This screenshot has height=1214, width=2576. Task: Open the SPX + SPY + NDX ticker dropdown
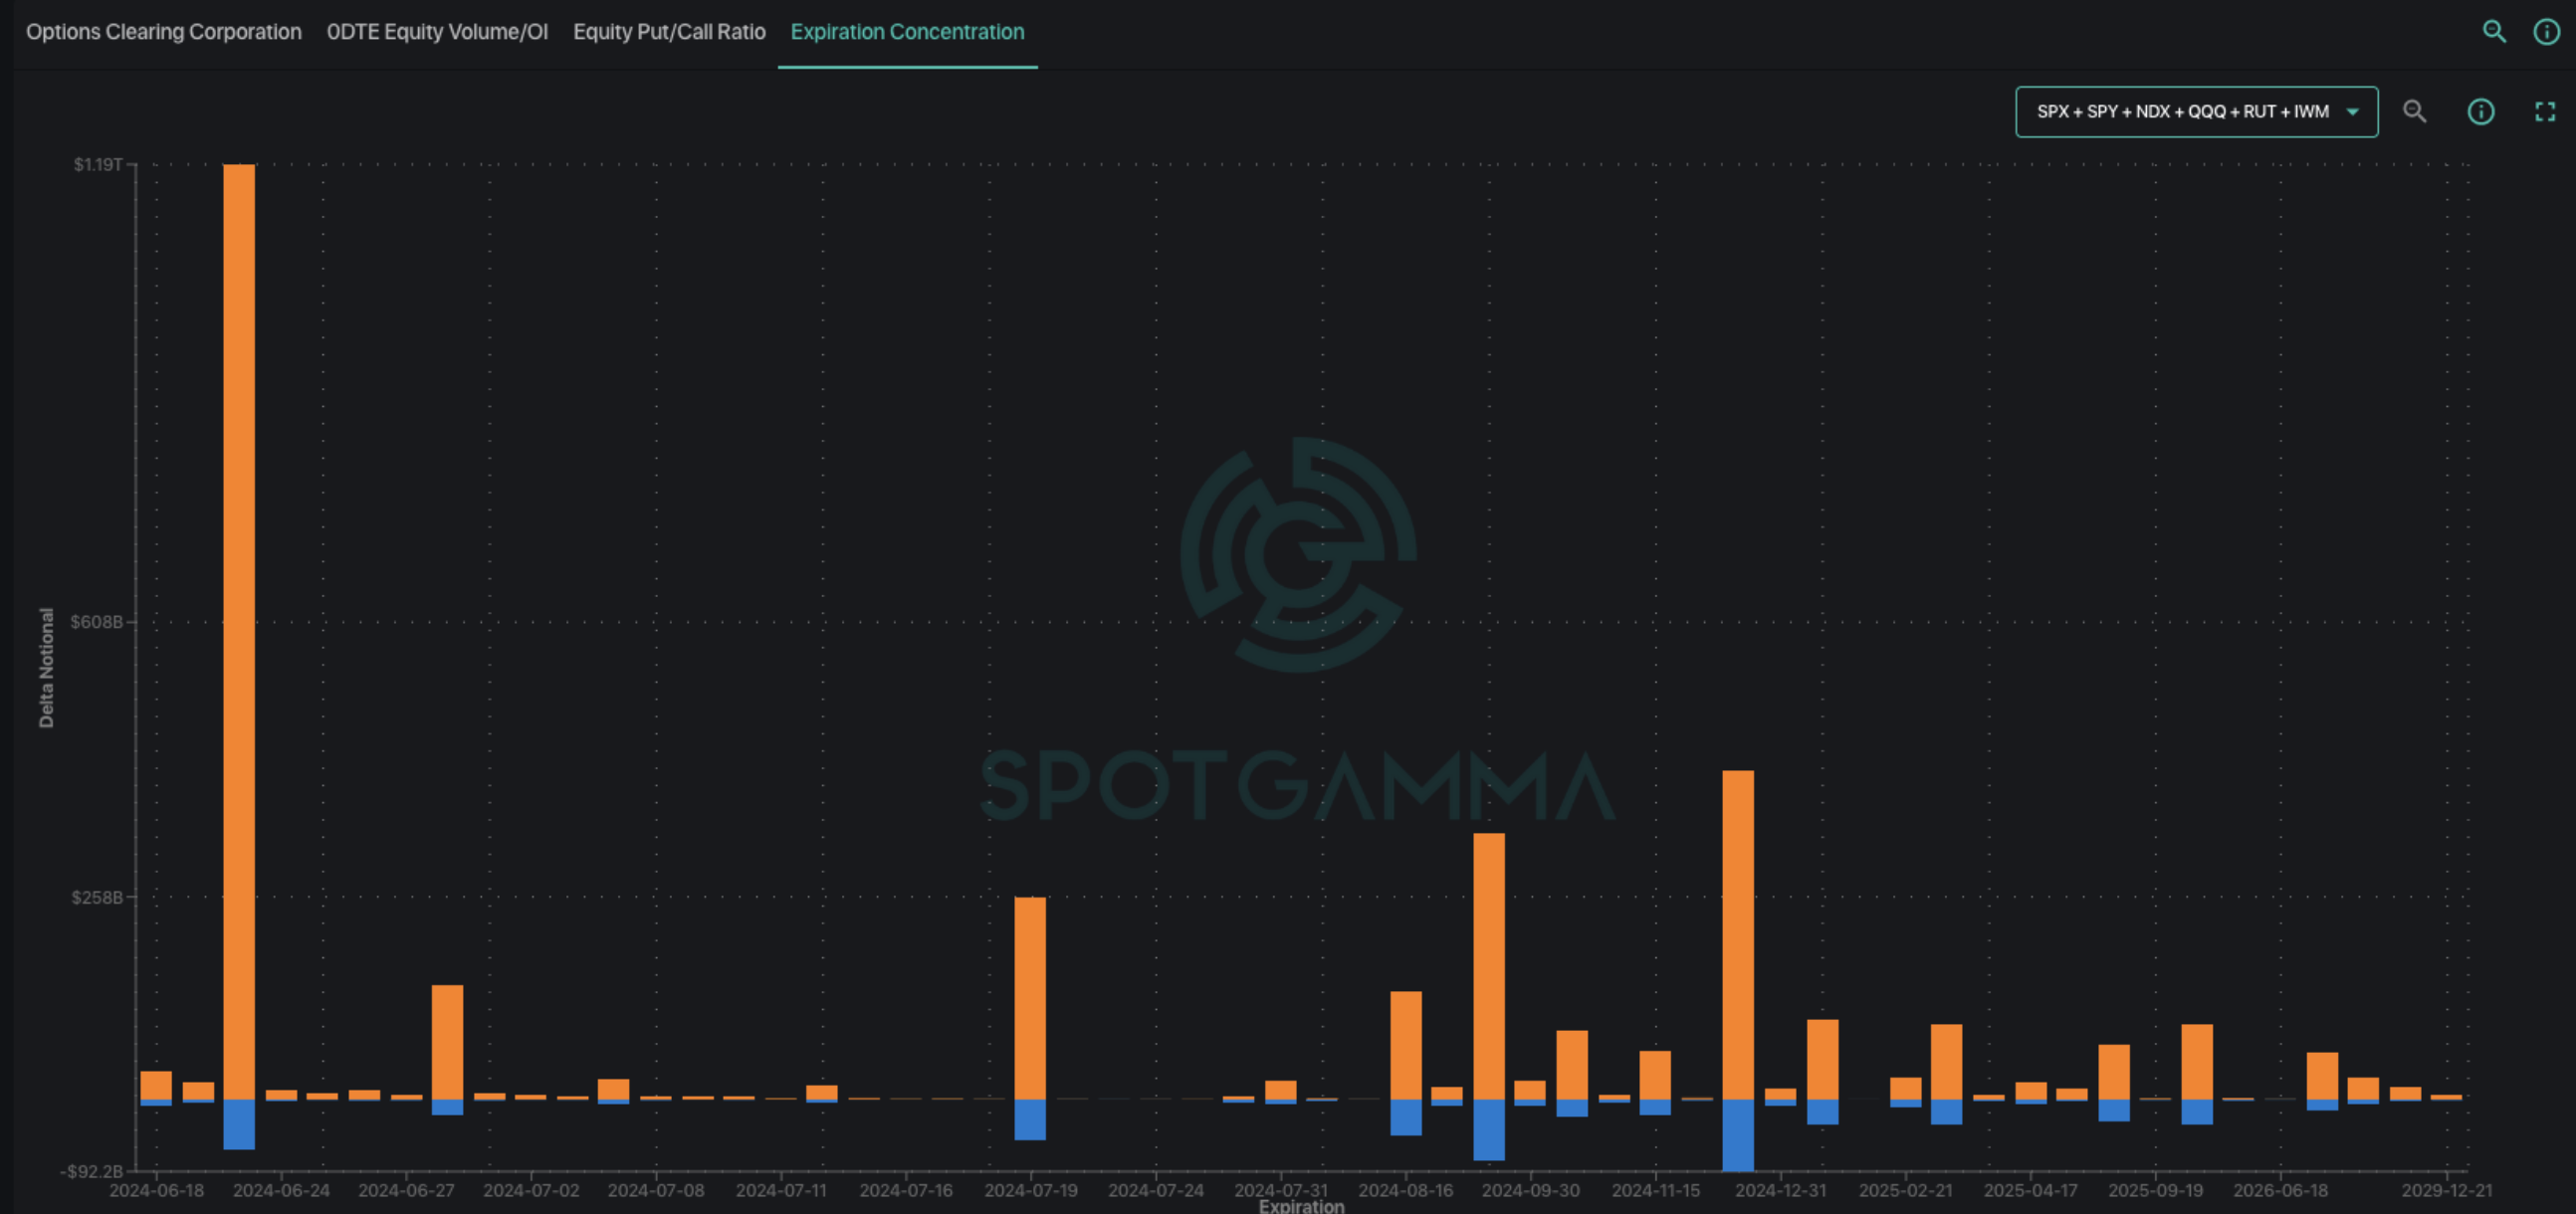[x=2183, y=111]
